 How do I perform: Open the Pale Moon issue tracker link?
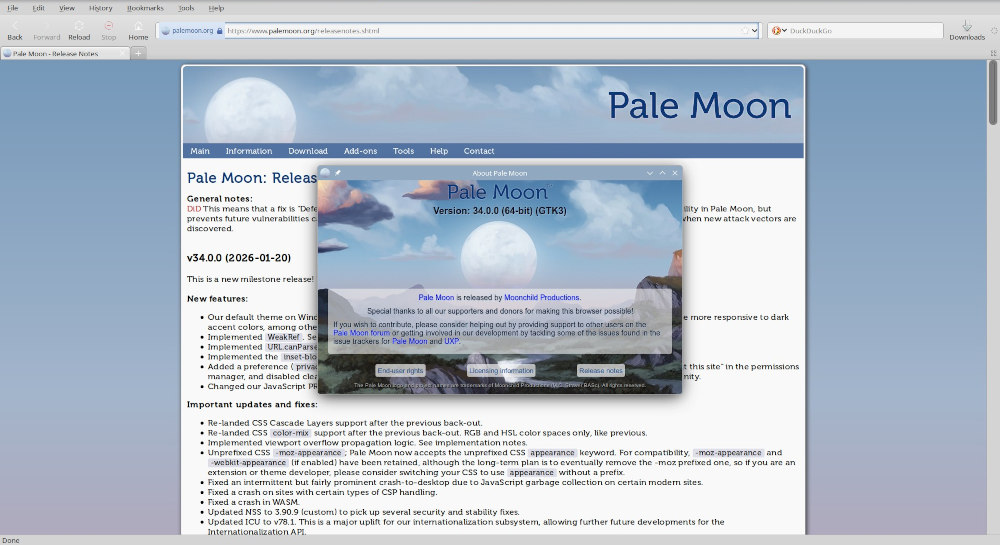tap(409, 342)
